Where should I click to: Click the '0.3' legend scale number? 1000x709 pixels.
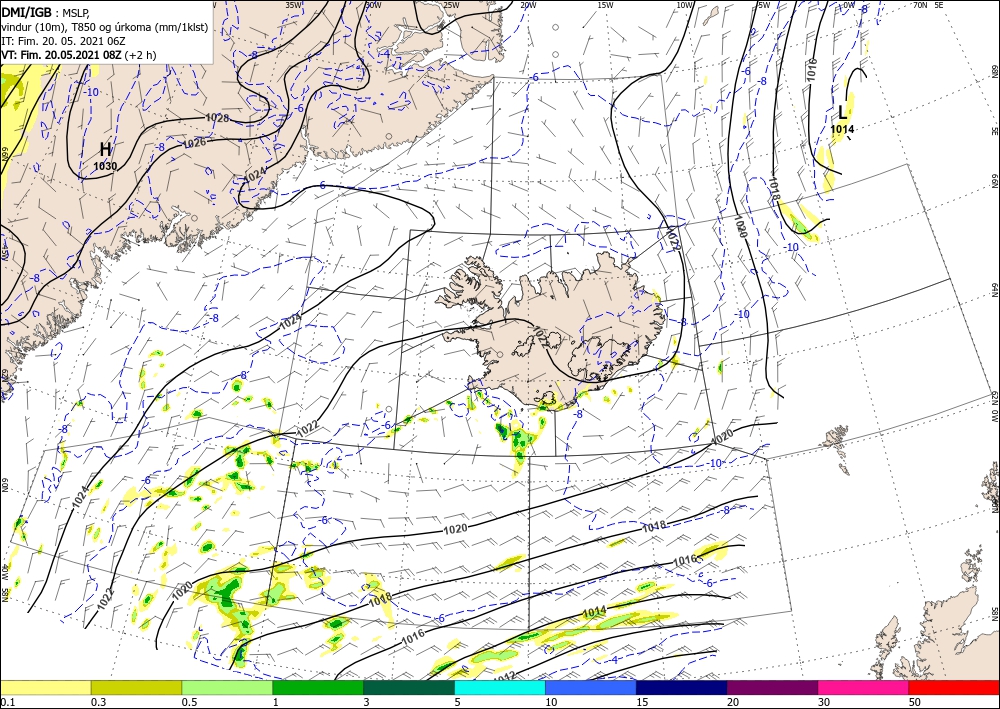tap(98, 702)
